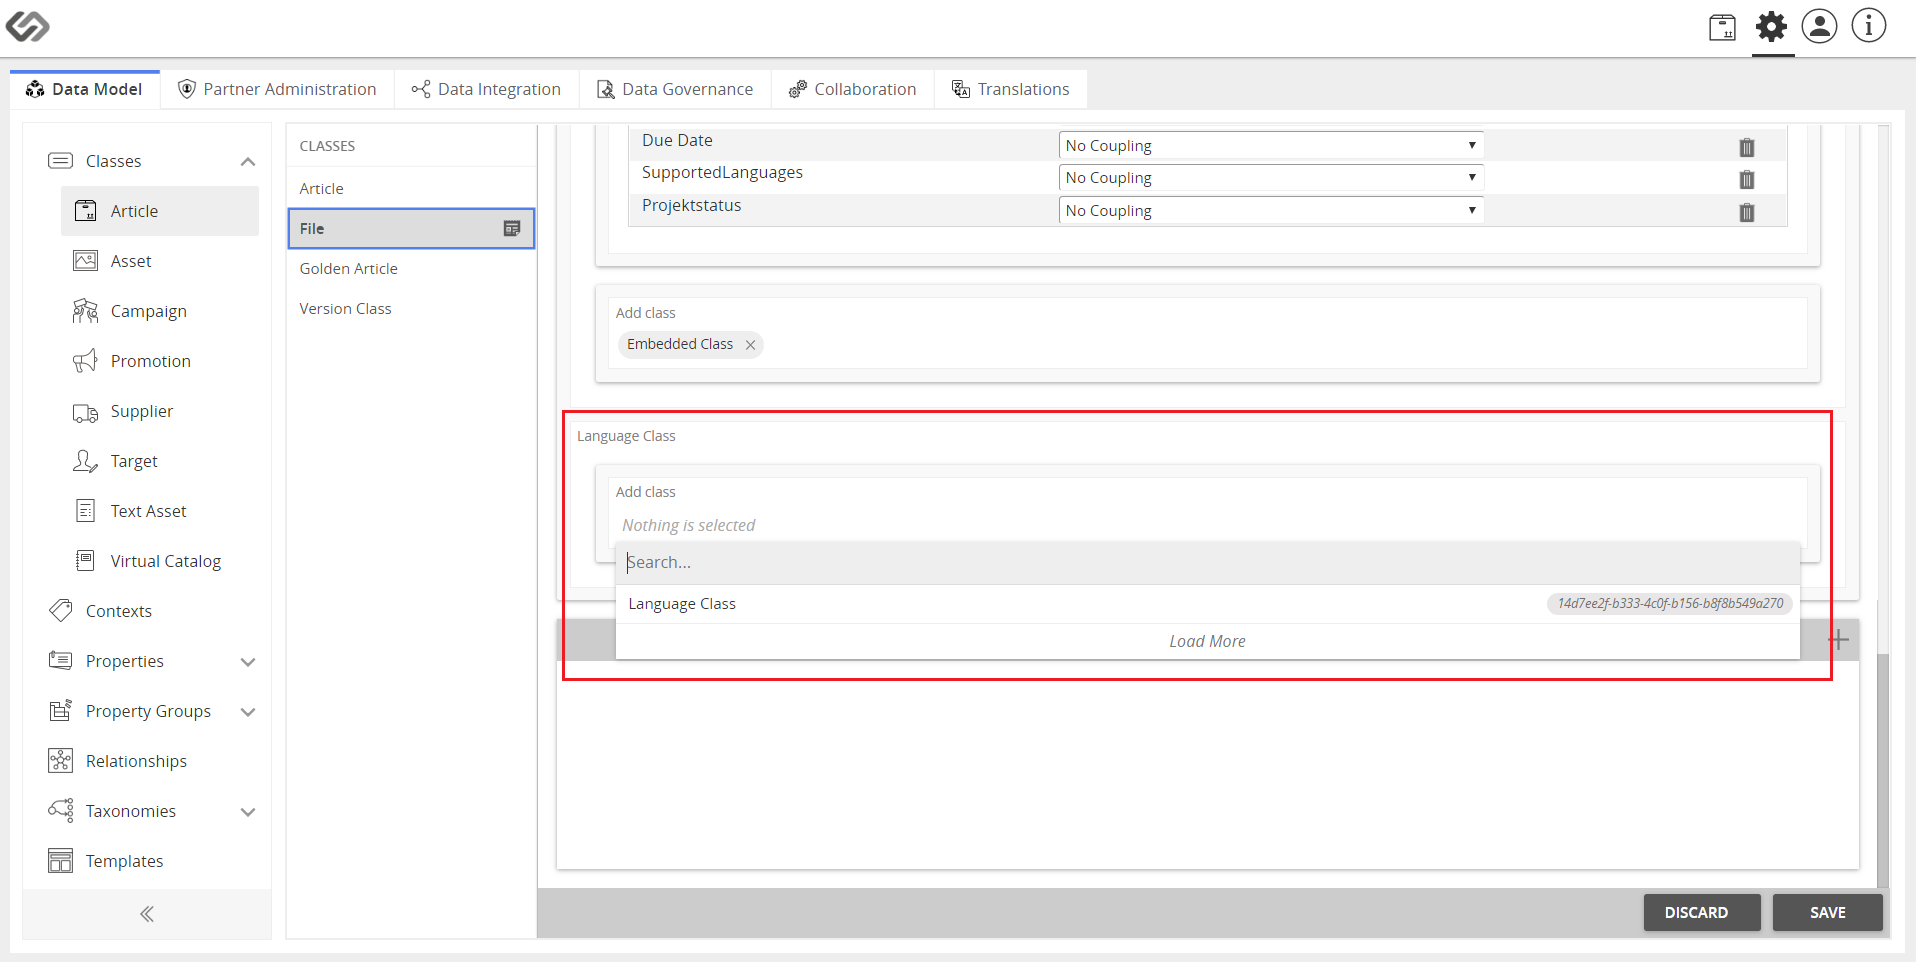Screen dimensions: 1916x962
Task: Click the Campaign icon in sidebar
Action: 86,311
